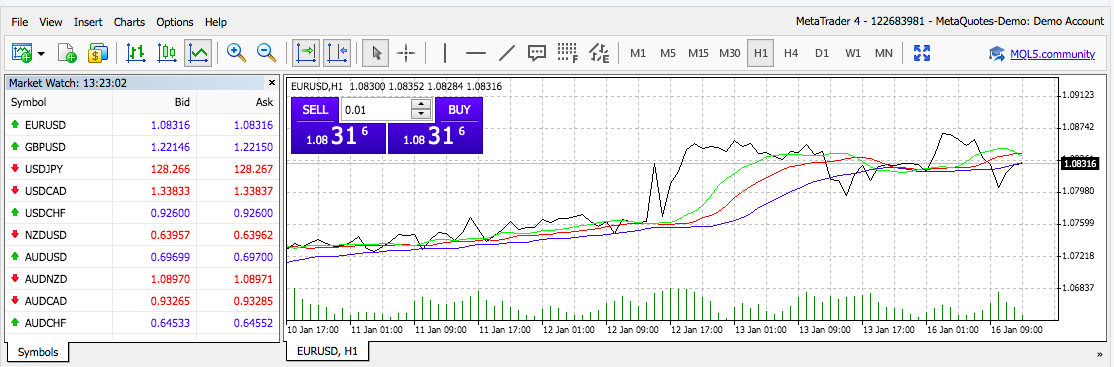The width and height of the screenshot is (1114, 367).
Task: Switch to H4 timeframe
Action: pyautogui.click(x=791, y=53)
